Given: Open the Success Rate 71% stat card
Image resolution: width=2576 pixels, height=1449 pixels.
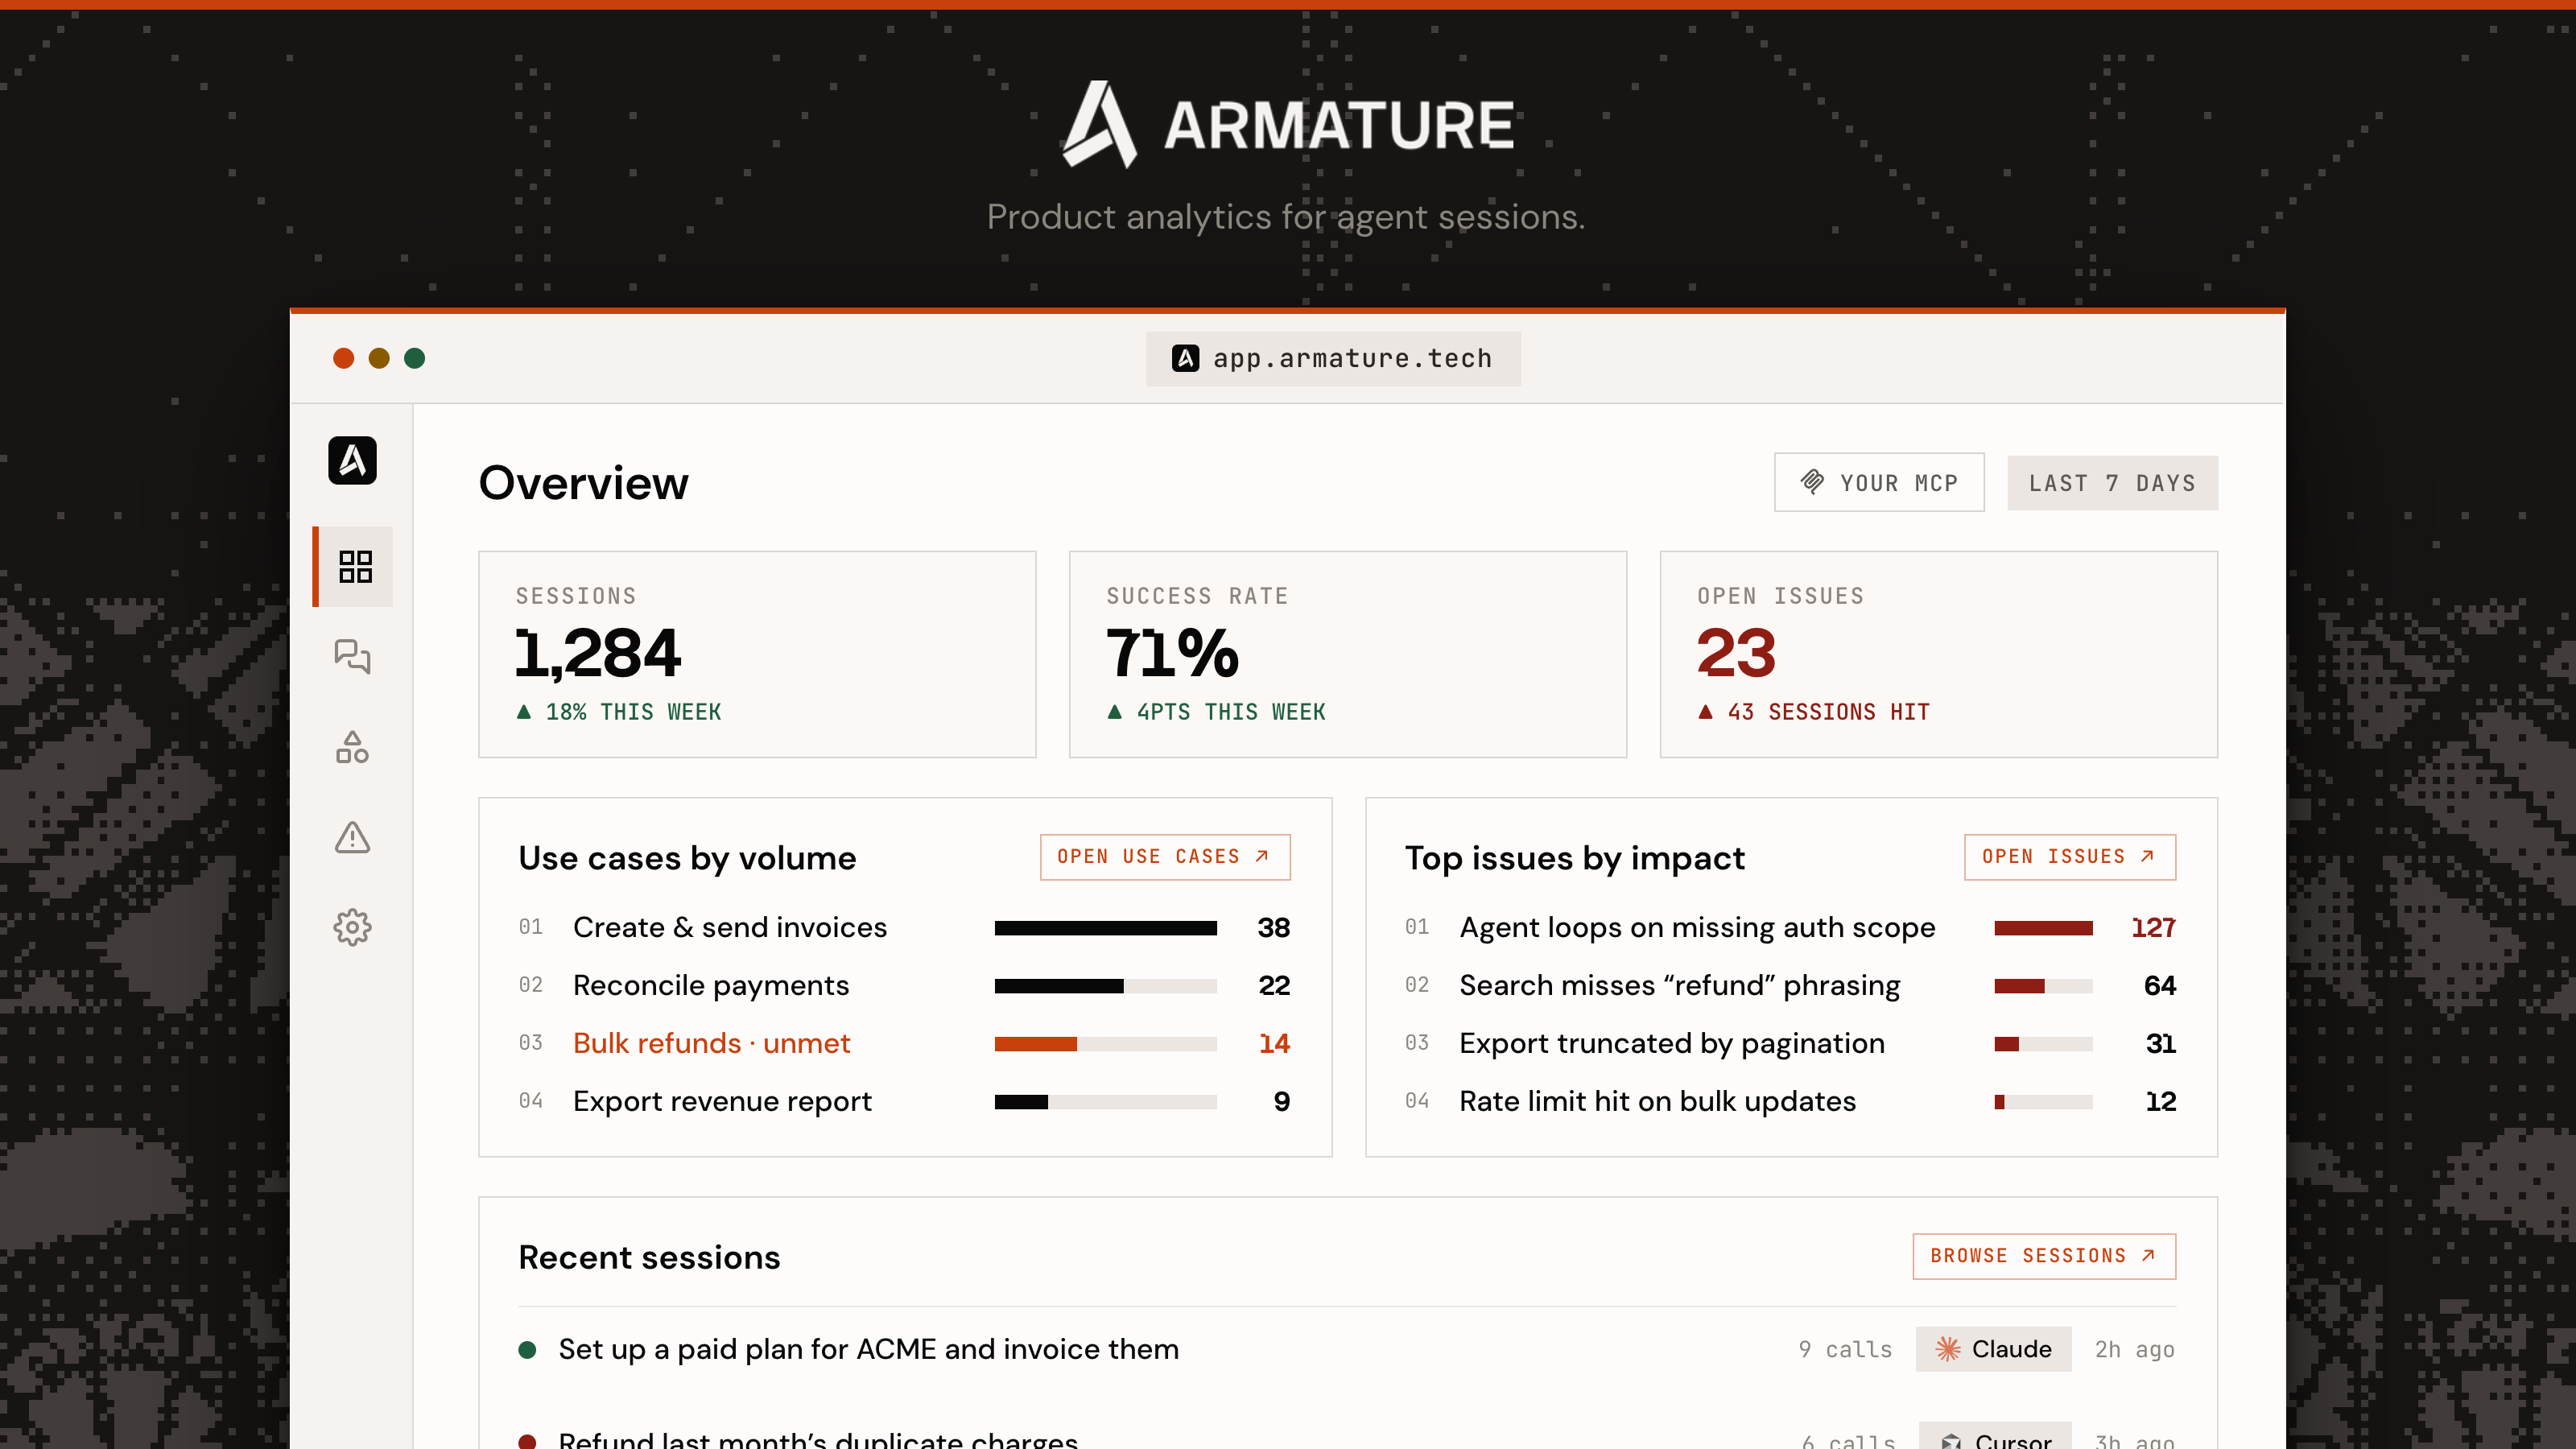Looking at the screenshot, I should (x=1348, y=654).
